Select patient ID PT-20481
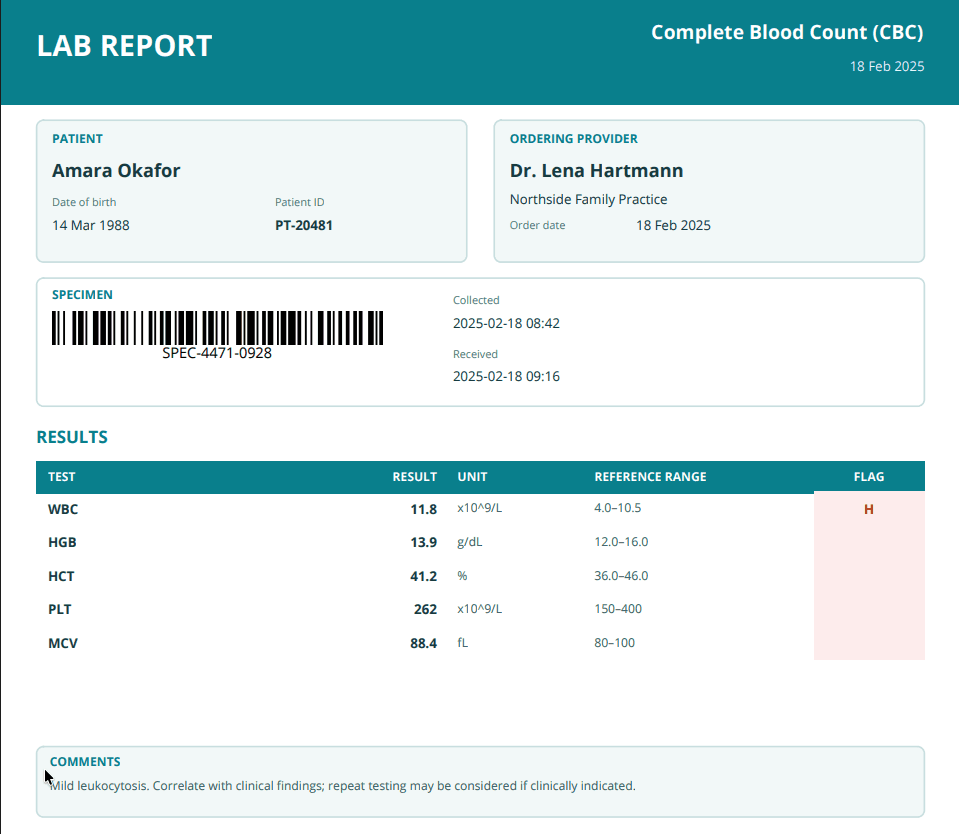The image size is (959, 834). (x=303, y=225)
